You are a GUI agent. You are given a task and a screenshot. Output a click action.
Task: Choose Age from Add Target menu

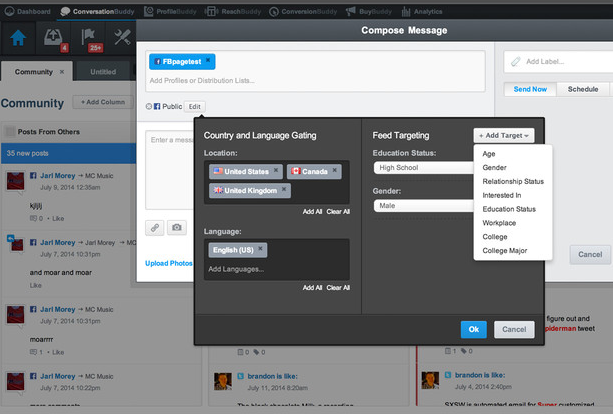point(489,154)
